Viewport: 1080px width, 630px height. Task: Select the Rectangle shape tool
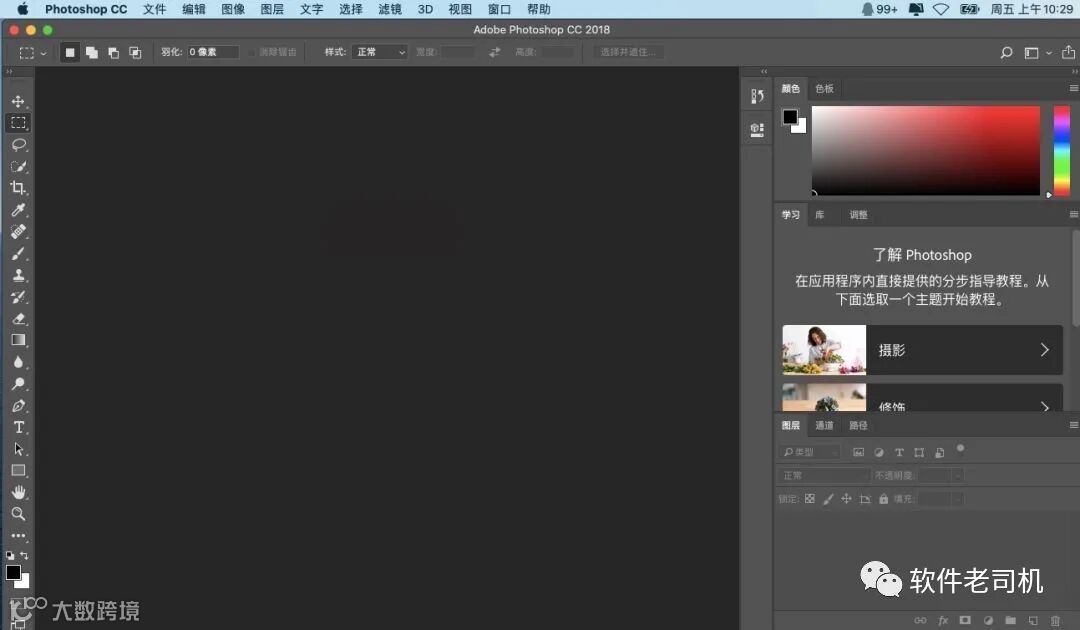[x=19, y=471]
